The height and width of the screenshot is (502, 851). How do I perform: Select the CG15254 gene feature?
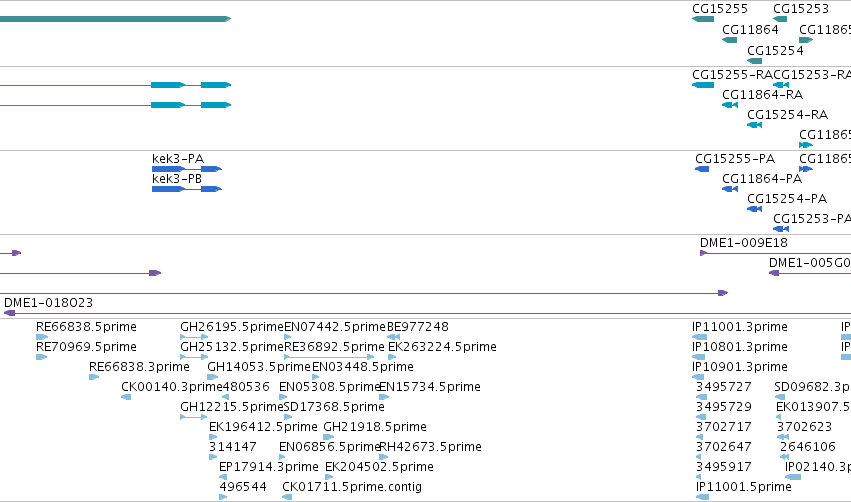754,61
